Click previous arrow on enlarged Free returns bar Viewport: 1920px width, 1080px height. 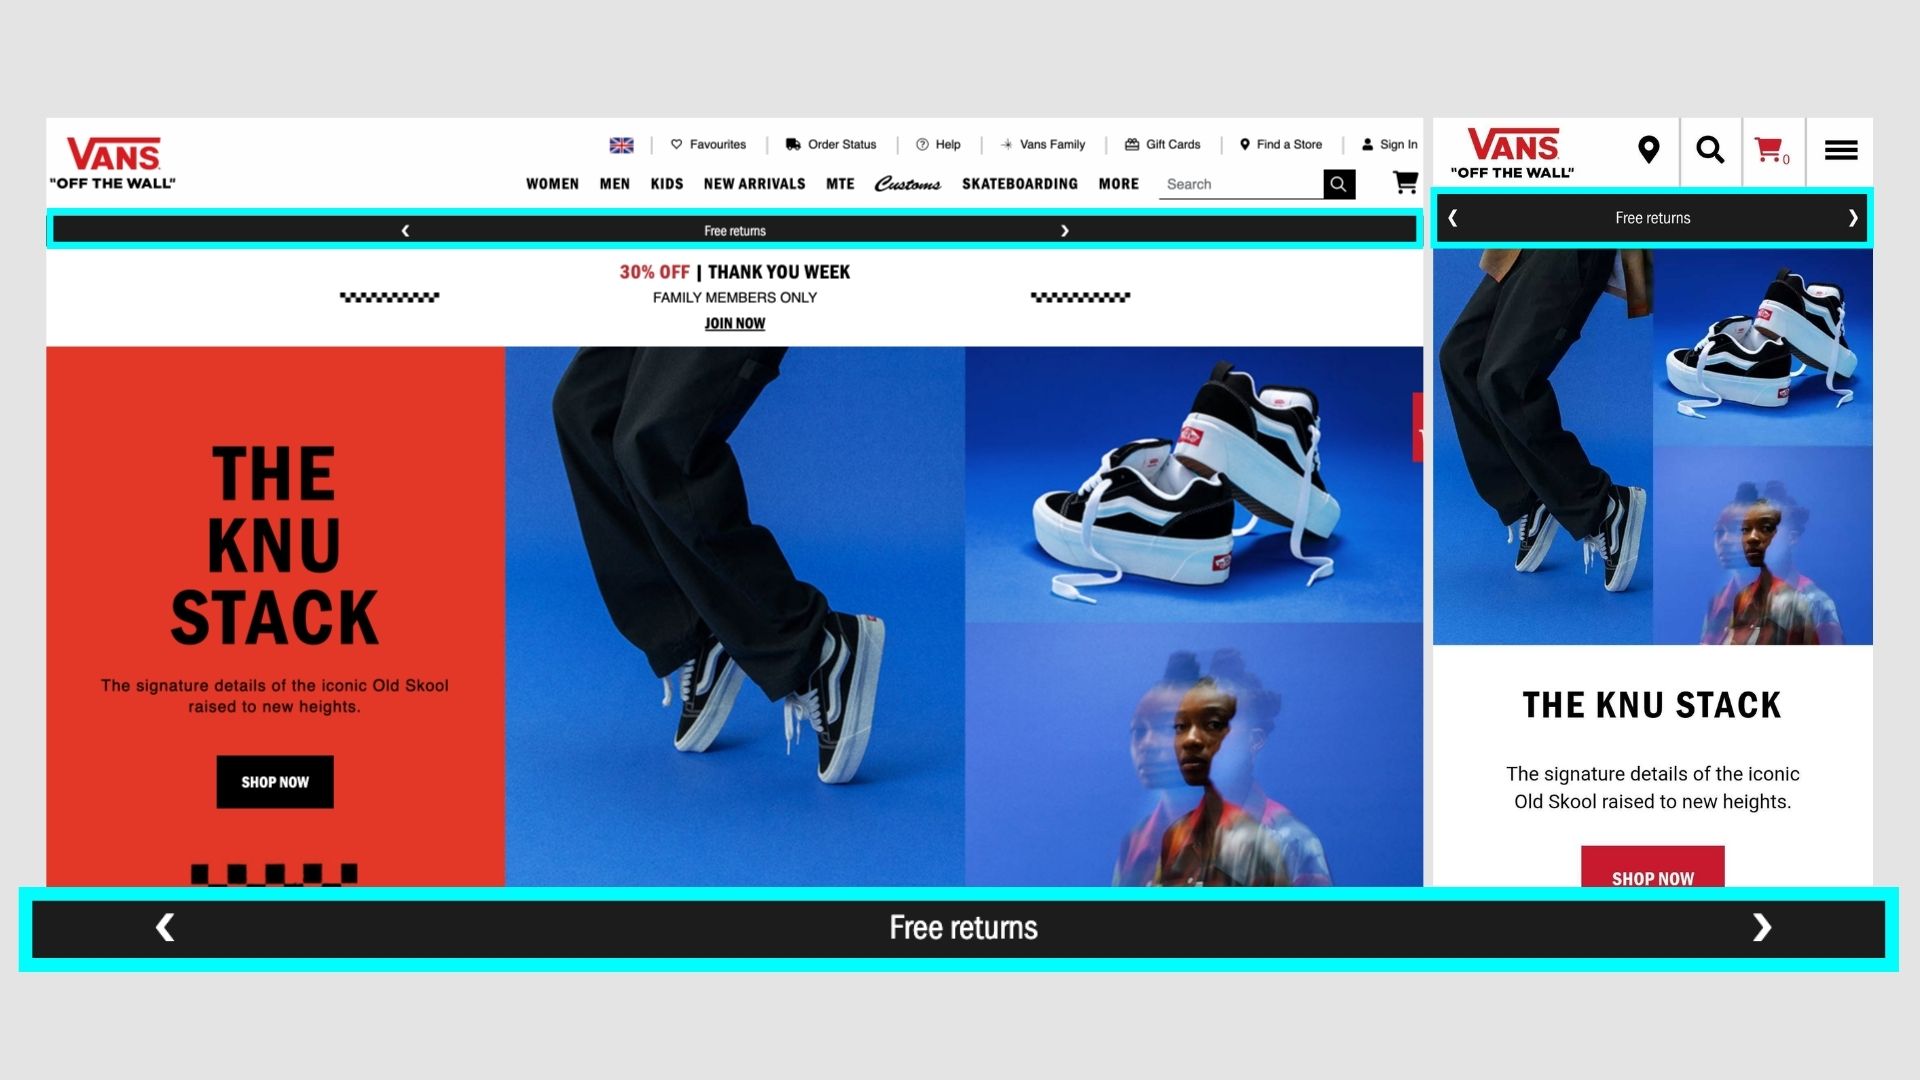pos(165,928)
